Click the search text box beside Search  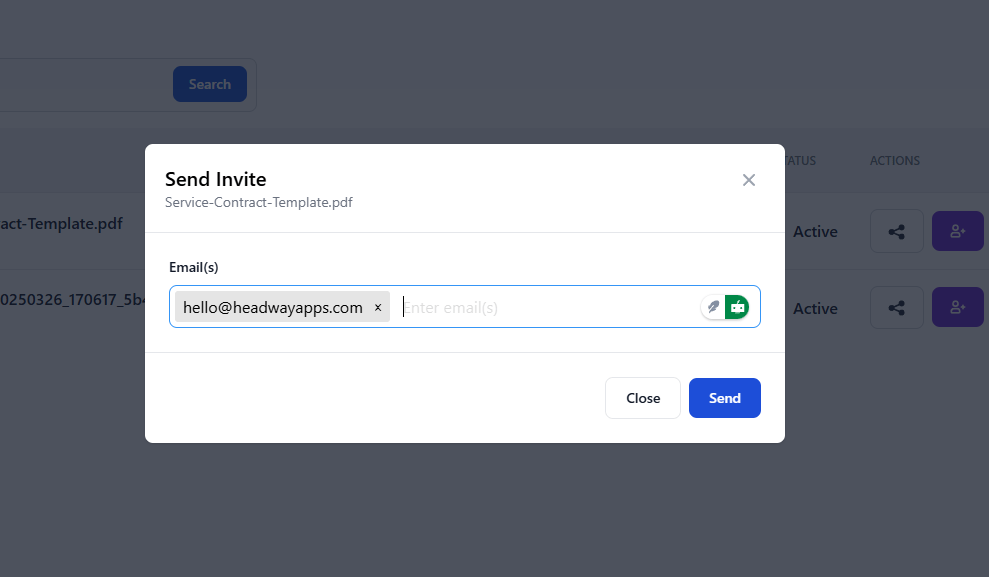coord(80,84)
